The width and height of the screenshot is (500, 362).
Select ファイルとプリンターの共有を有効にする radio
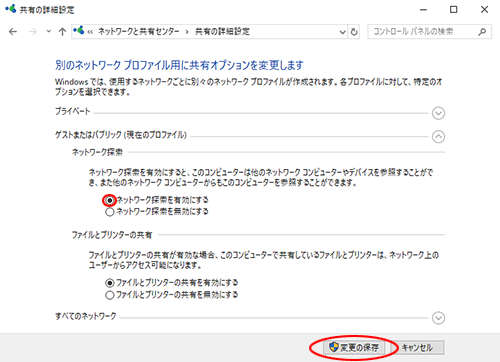110,283
